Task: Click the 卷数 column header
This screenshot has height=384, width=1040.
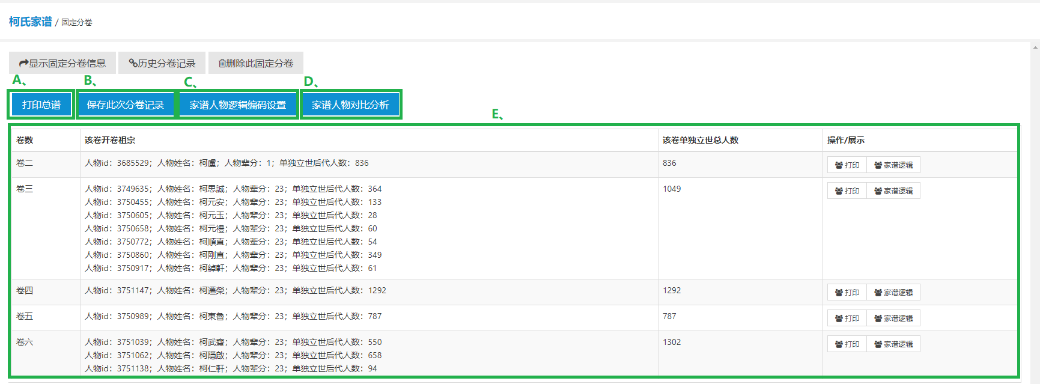Action: point(24,140)
